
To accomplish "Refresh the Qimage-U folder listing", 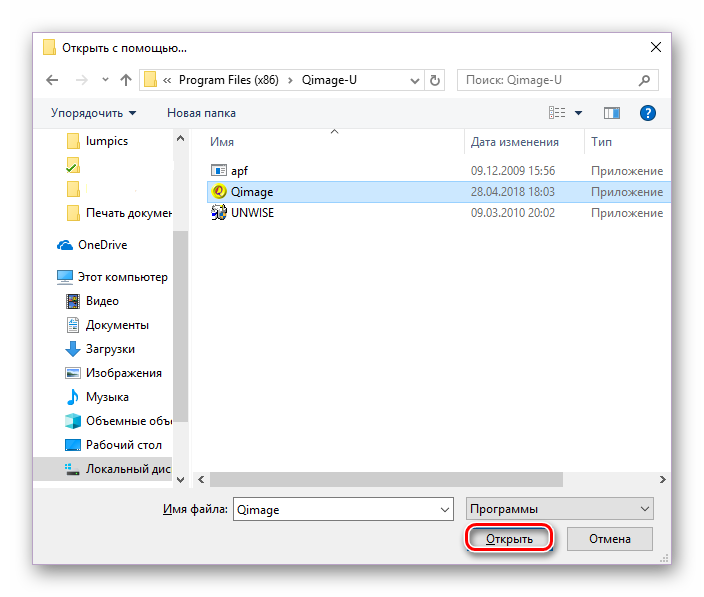I will click(x=434, y=80).
